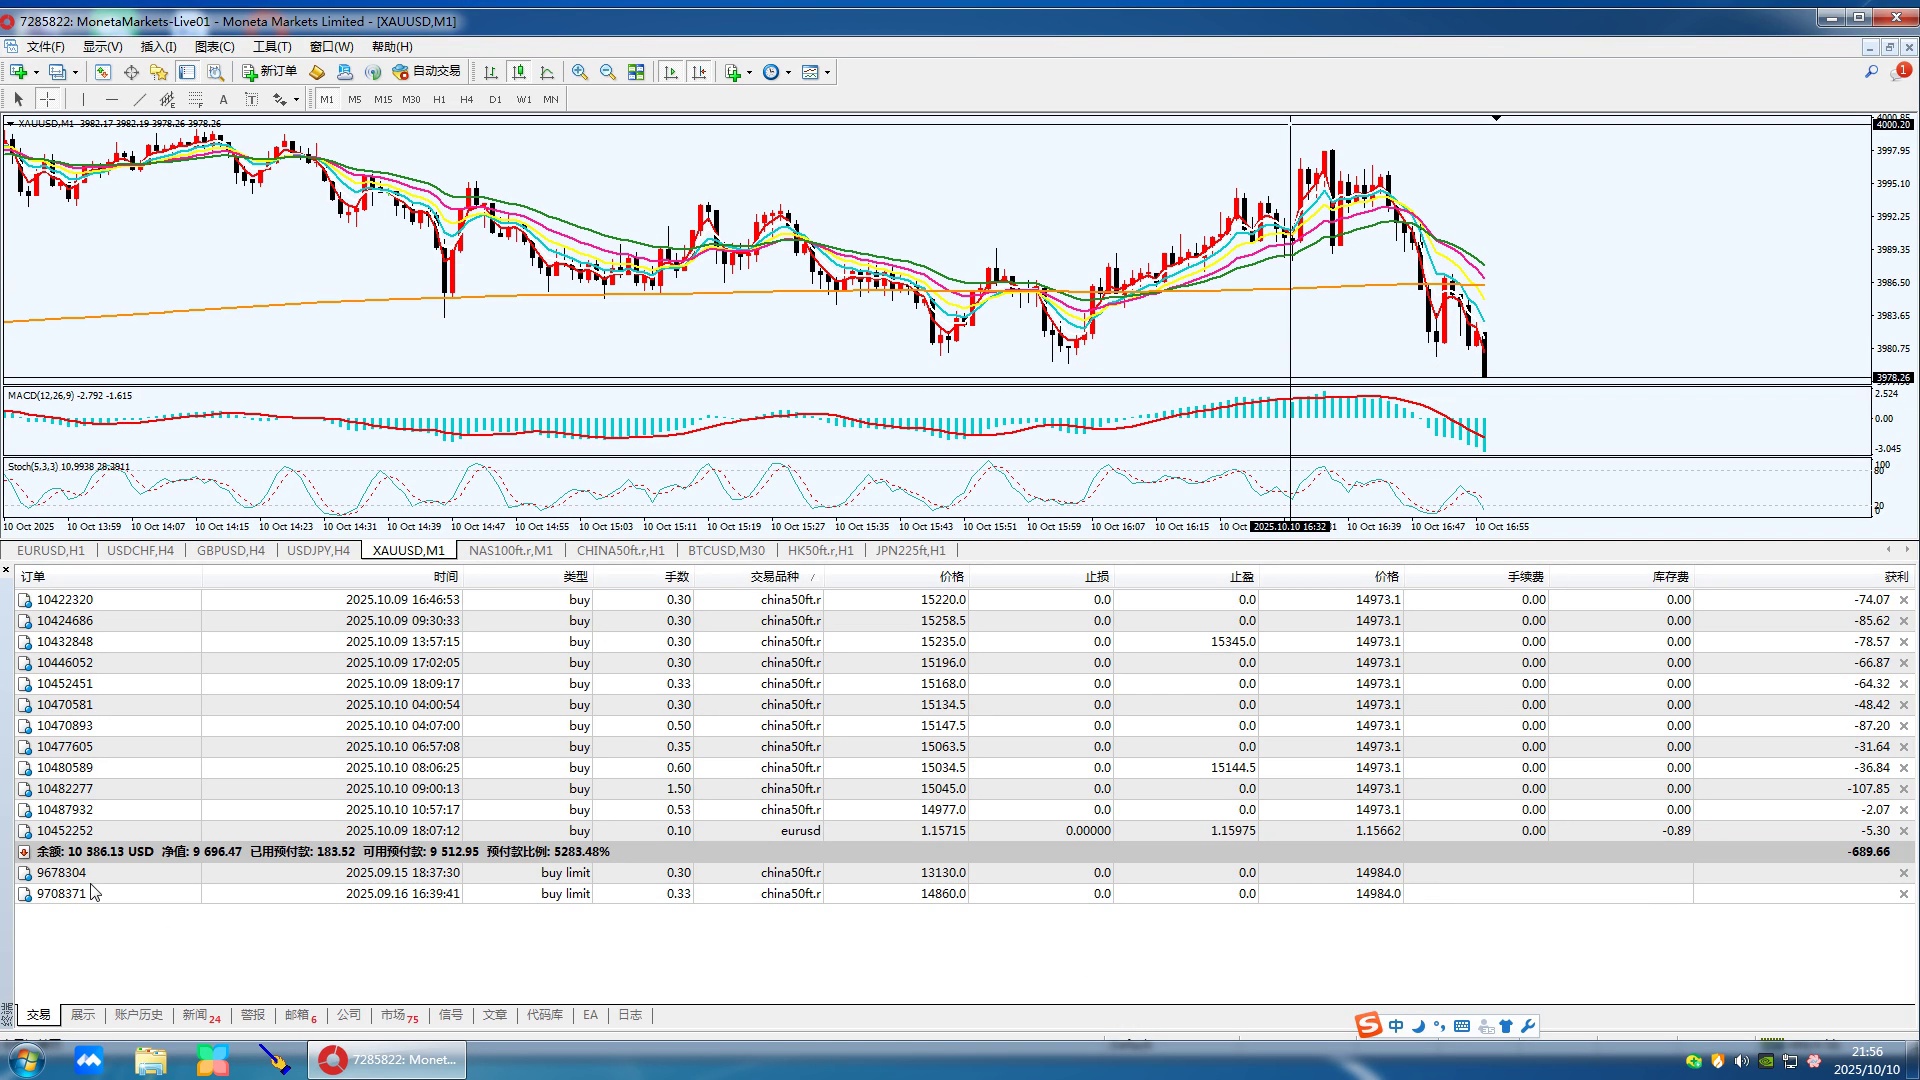Close order 10422320 with its X

pos(1904,600)
